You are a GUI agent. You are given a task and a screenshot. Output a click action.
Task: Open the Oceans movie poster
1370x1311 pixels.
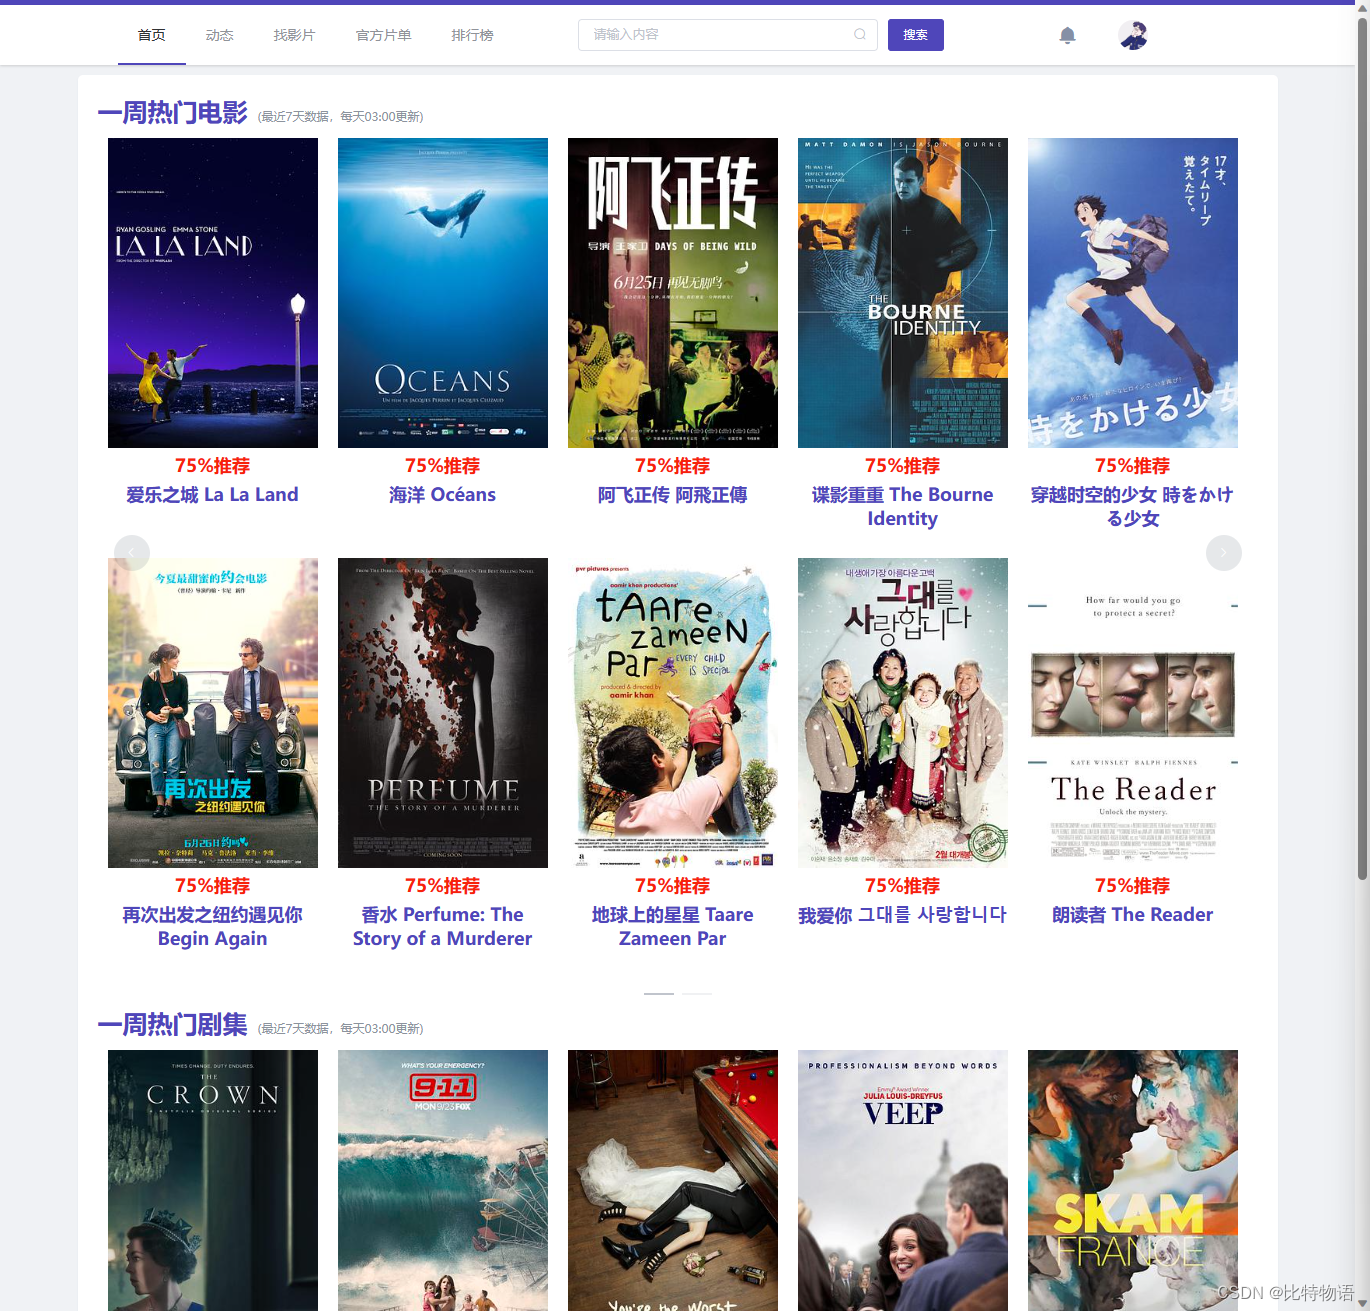pyautogui.click(x=443, y=293)
